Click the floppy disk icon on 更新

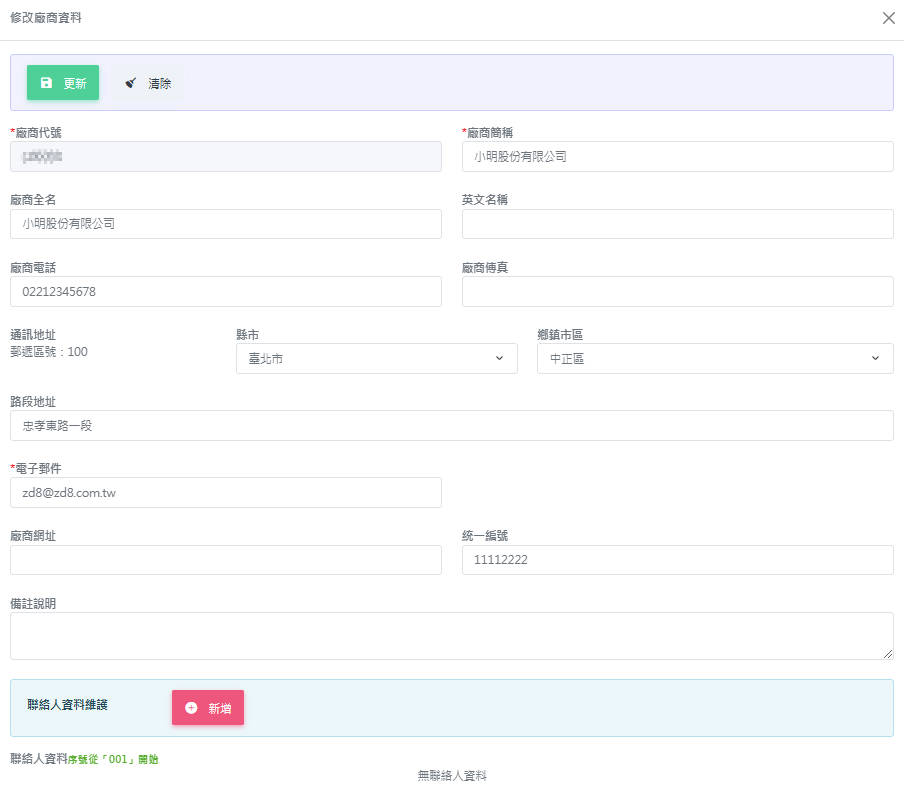coord(46,83)
